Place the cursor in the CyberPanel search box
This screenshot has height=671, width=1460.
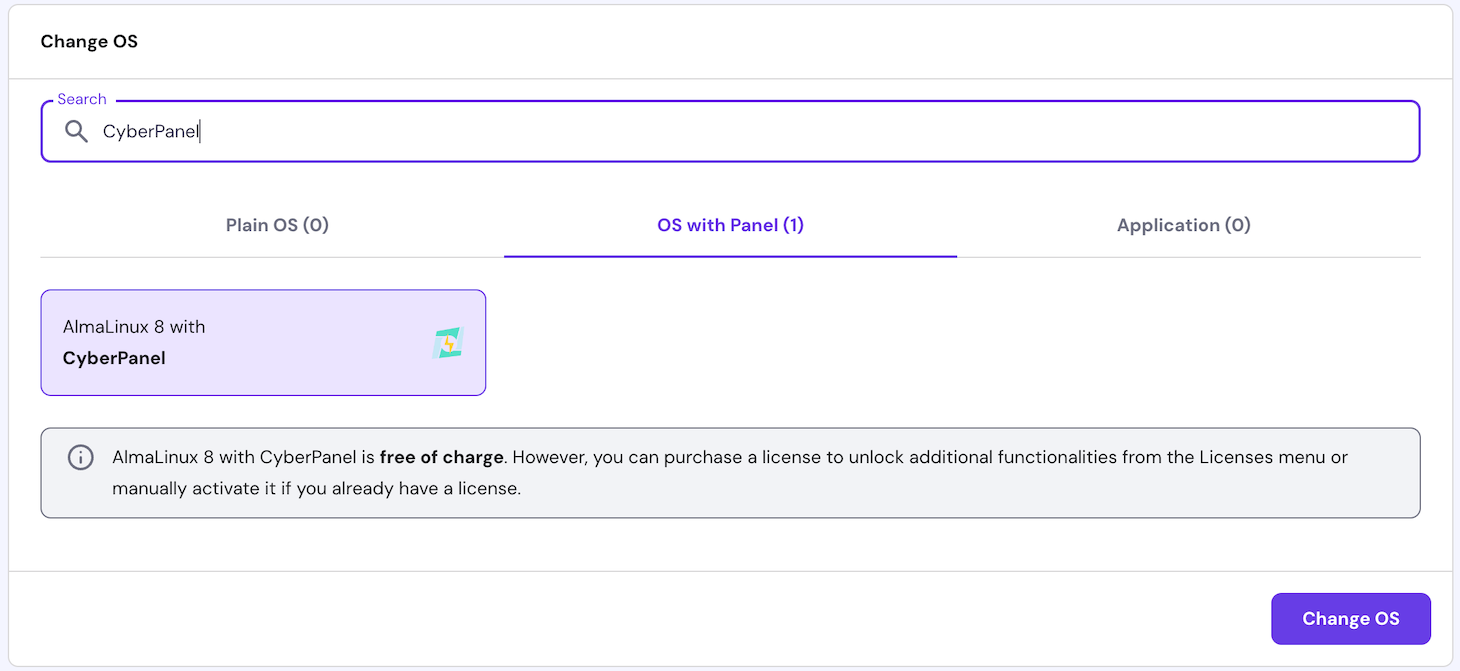400,131
